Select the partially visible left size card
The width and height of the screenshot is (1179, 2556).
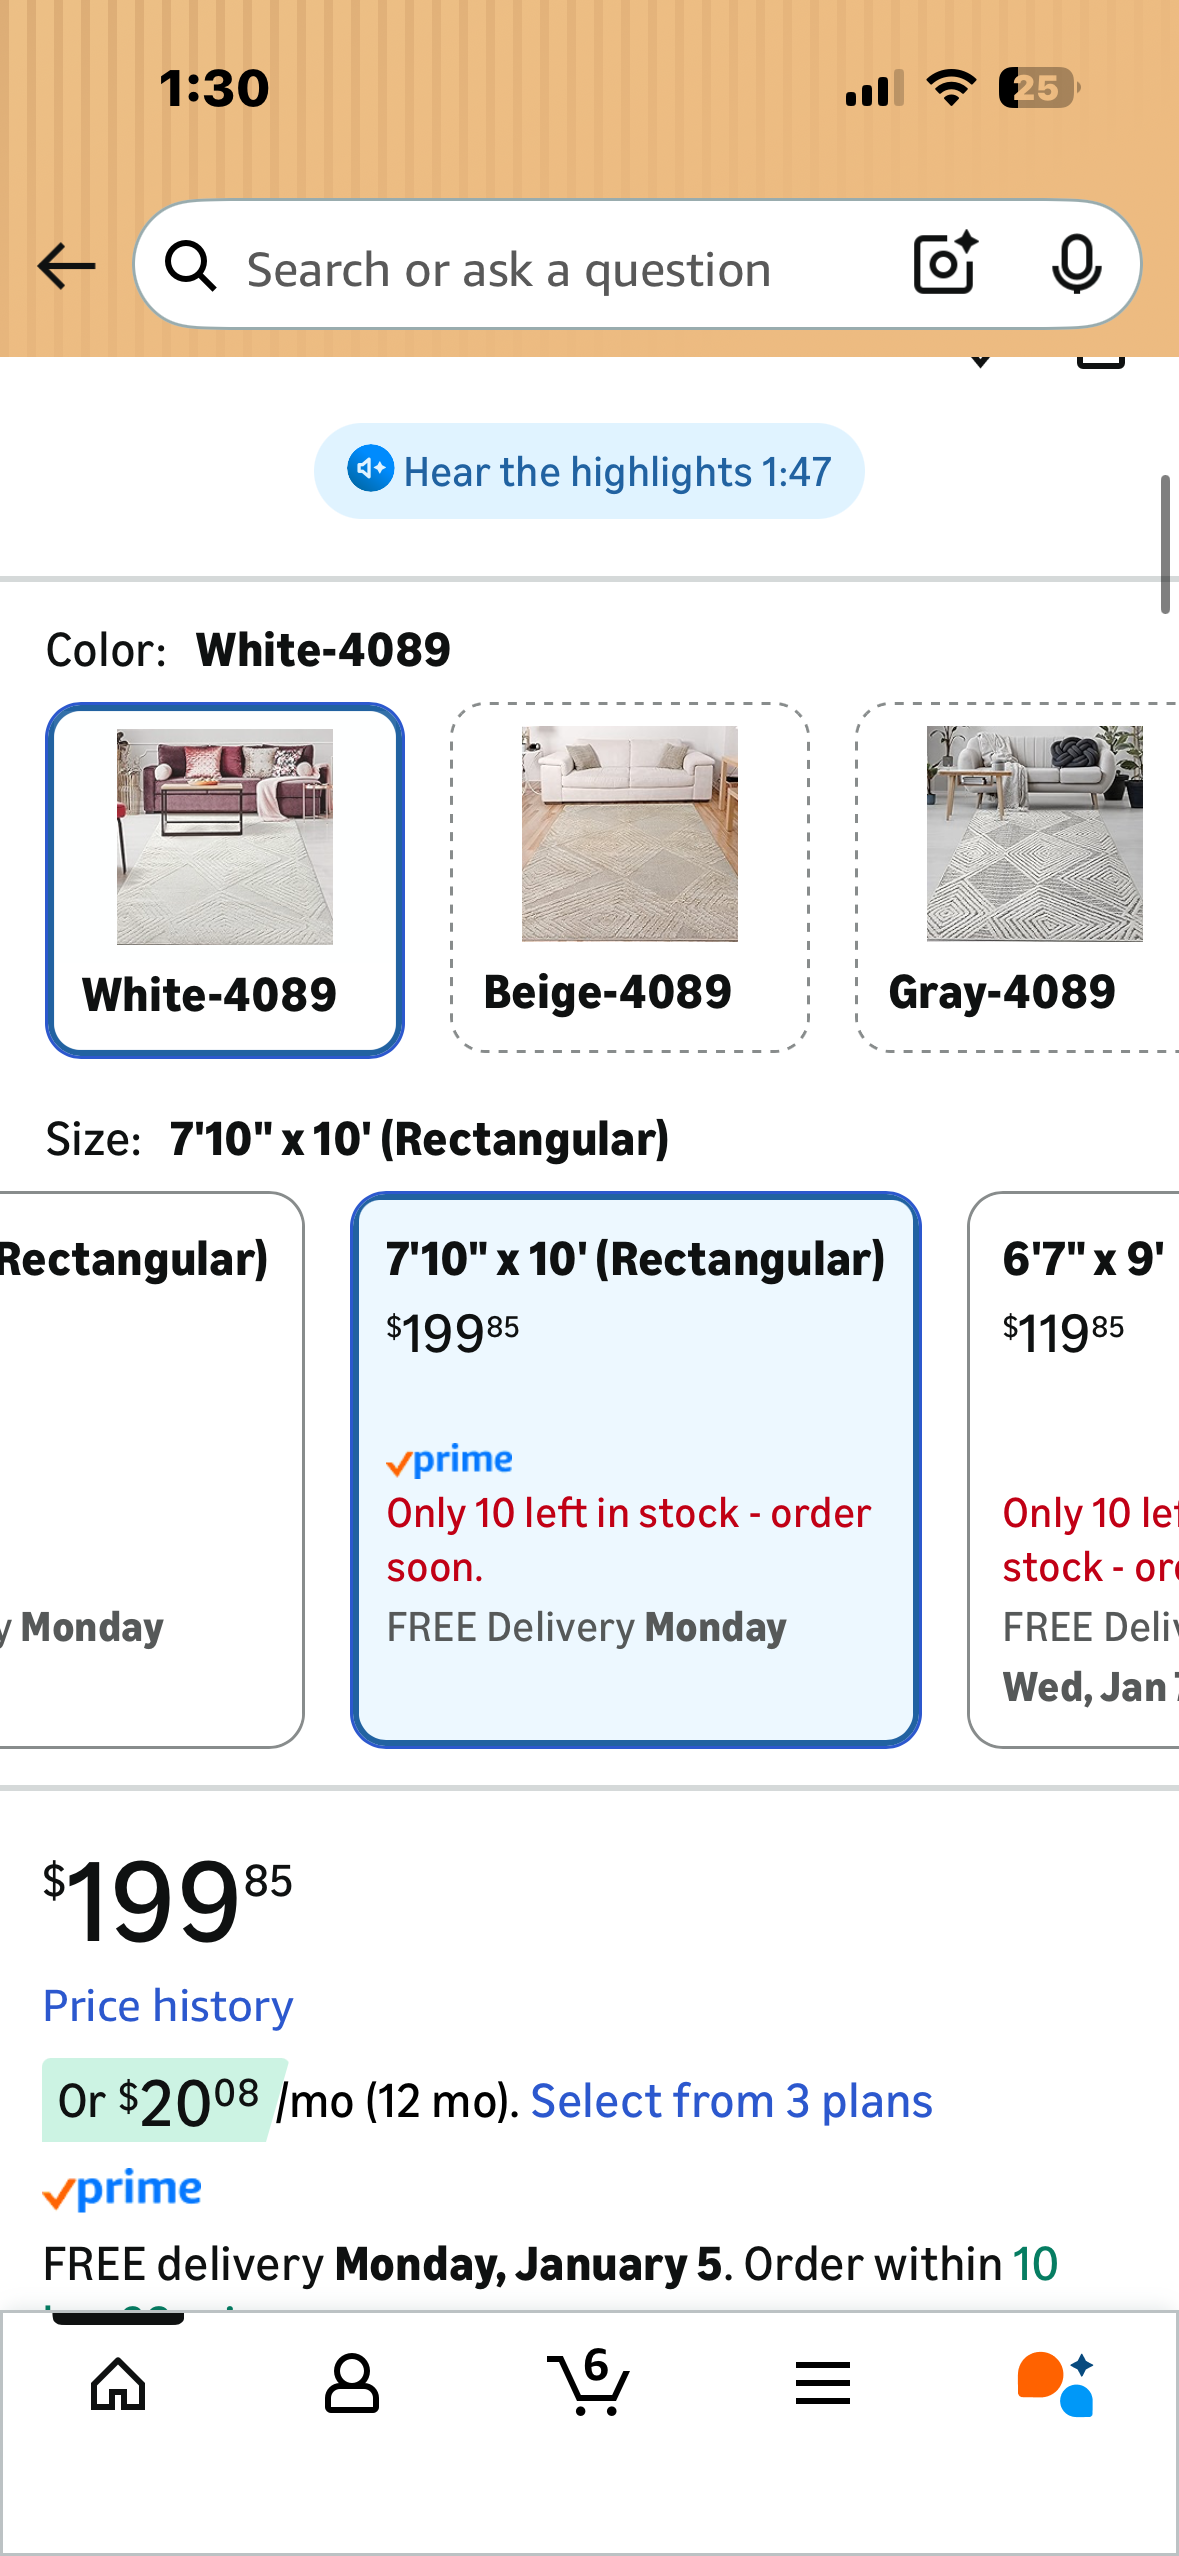tap(150, 1469)
